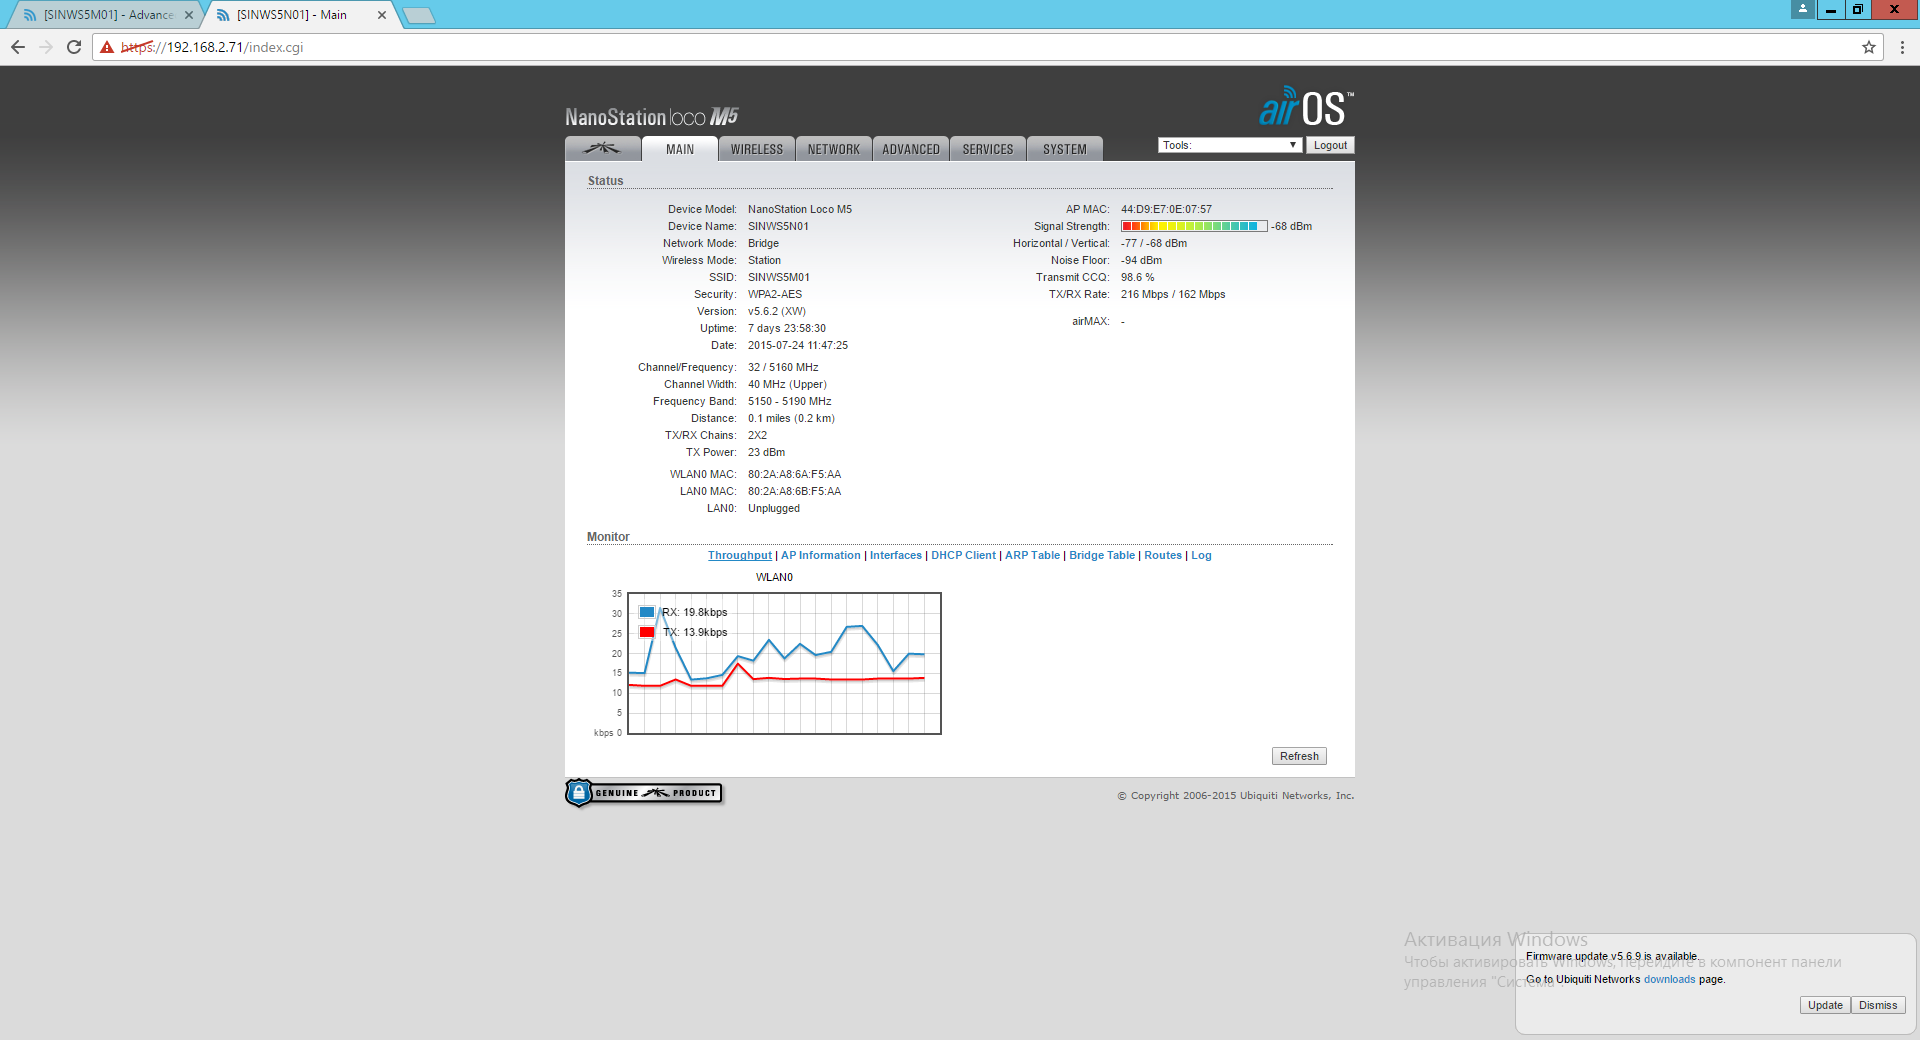Show the Throughput monitor

(740, 555)
